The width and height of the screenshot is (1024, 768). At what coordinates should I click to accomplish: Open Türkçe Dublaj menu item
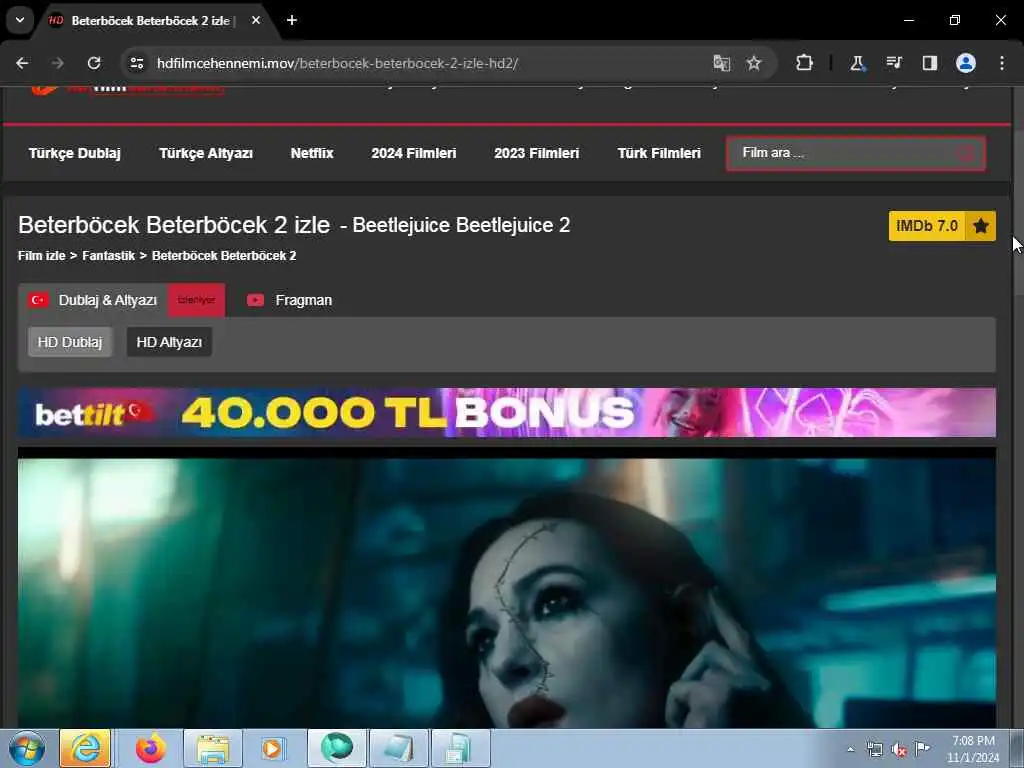(74, 153)
